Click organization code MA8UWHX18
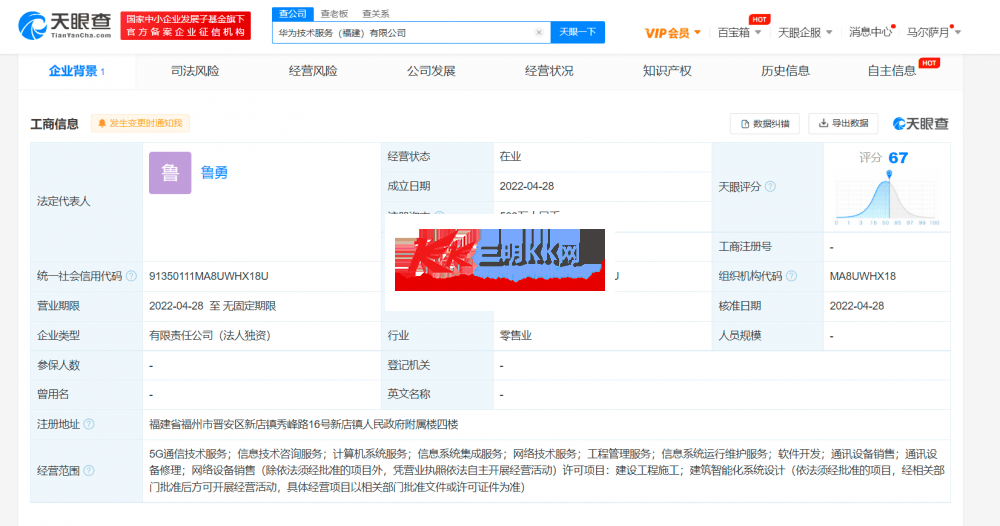The height and width of the screenshot is (526, 1000). [863, 276]
